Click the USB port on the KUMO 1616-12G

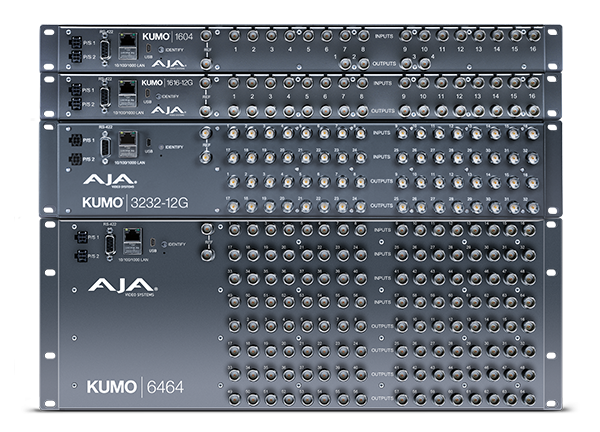coord(148,93)
